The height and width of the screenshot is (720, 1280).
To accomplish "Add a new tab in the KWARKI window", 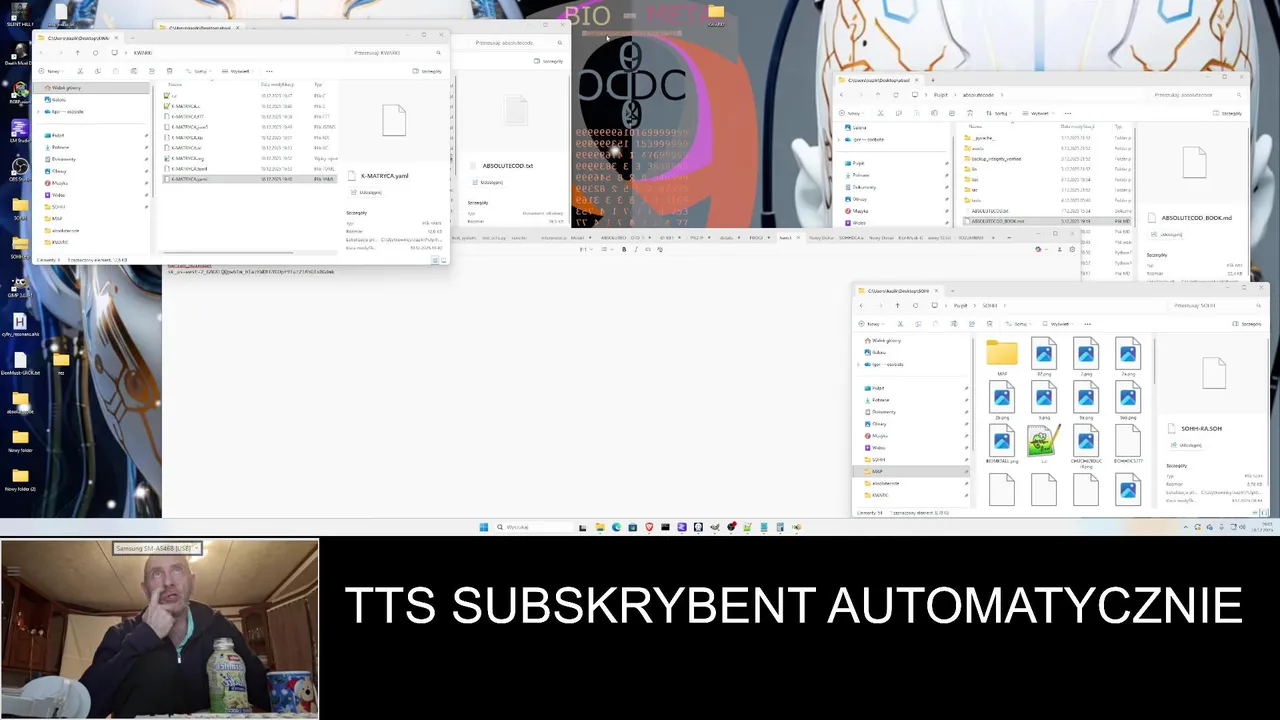I will coord(132,37).
